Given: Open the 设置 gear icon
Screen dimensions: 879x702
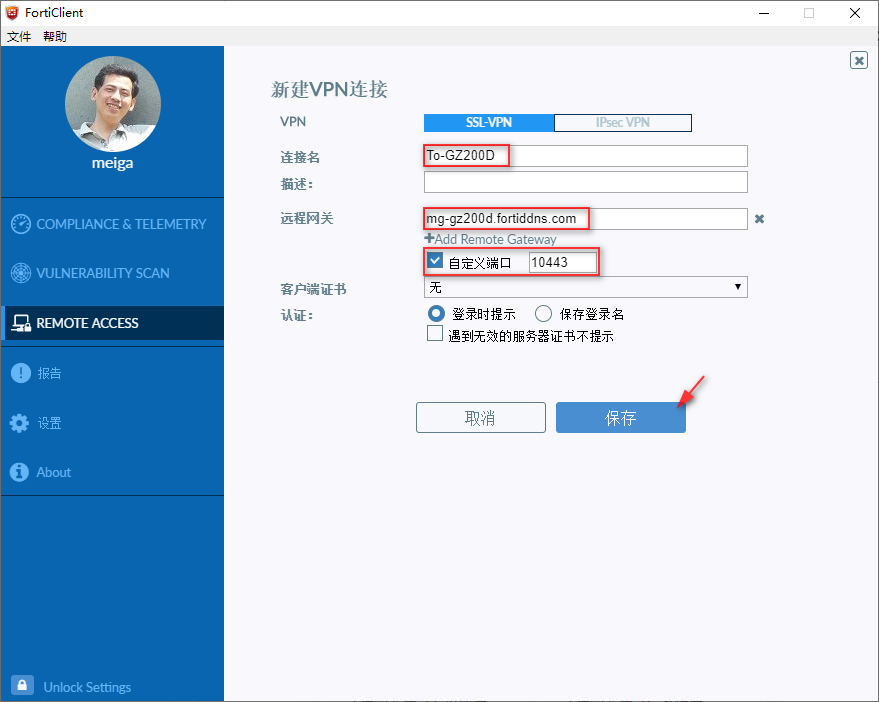Looking at the screenshot, I should tap(20, 423).
